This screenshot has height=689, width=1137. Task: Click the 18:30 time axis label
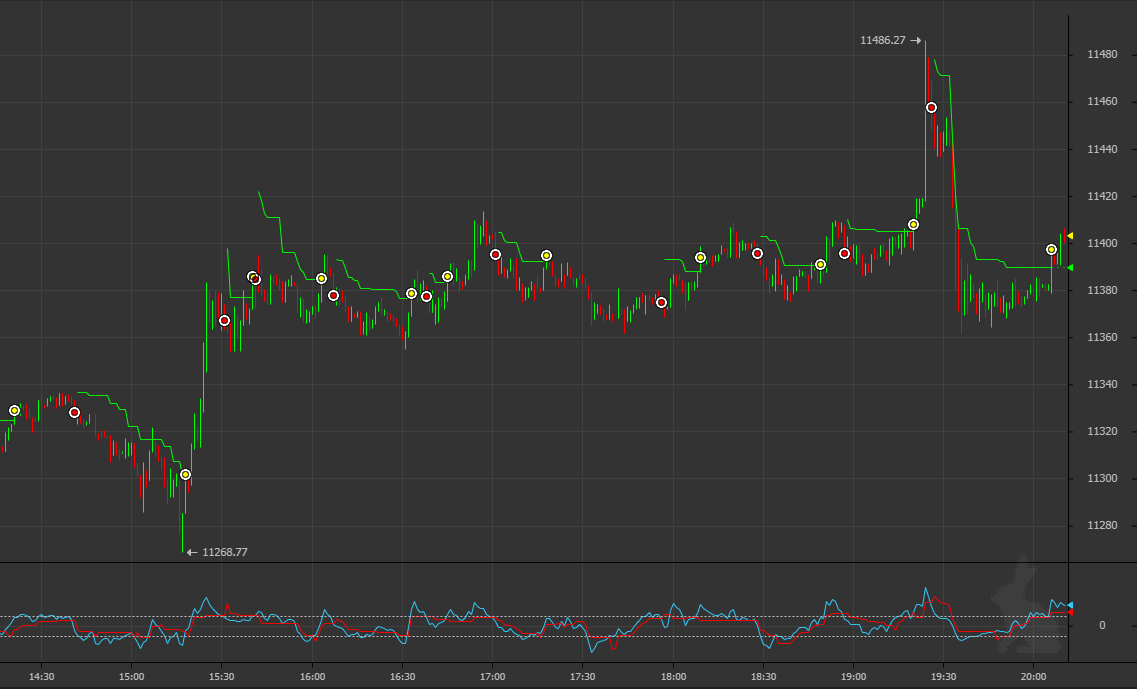(x=764, y=677)
